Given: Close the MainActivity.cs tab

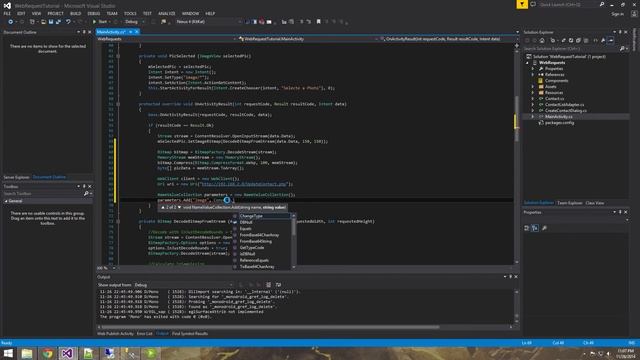Looking at the screenshot, I should (x=137, y=32).
